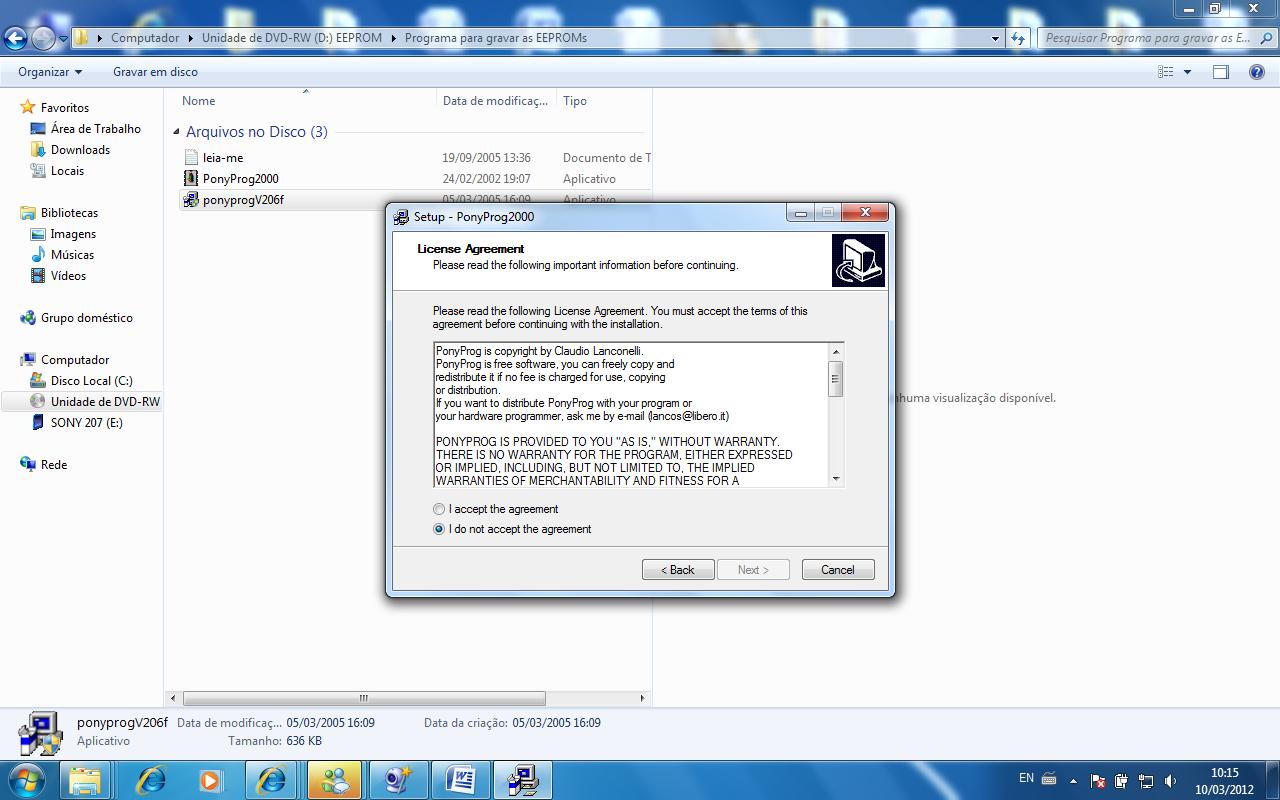Screen dimensions: 1280x800
Task: Open webcam application on taskbar
Action: coord(398,779)
